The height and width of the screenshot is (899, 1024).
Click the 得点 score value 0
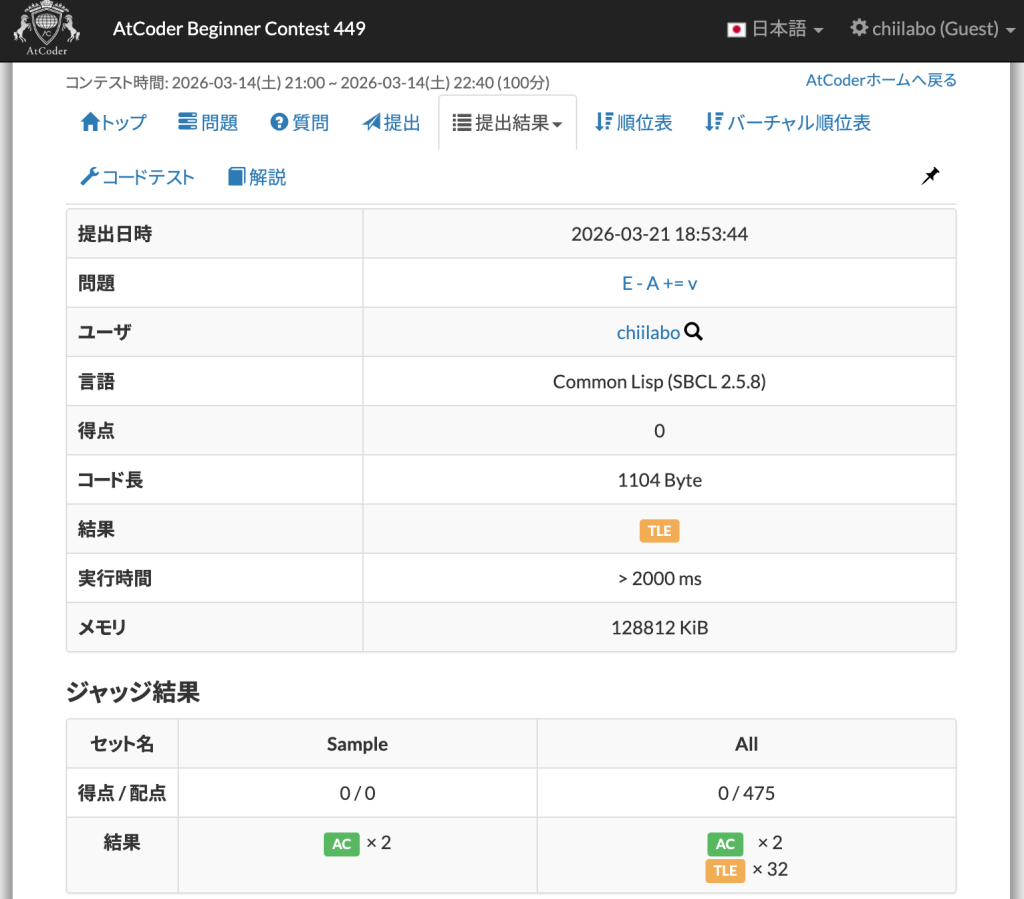point(660,431)
